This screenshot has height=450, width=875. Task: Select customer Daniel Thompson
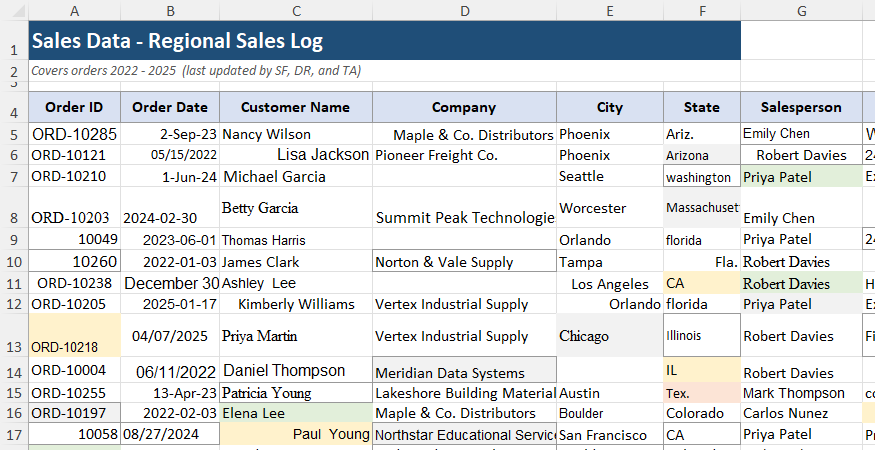[296, 370]
